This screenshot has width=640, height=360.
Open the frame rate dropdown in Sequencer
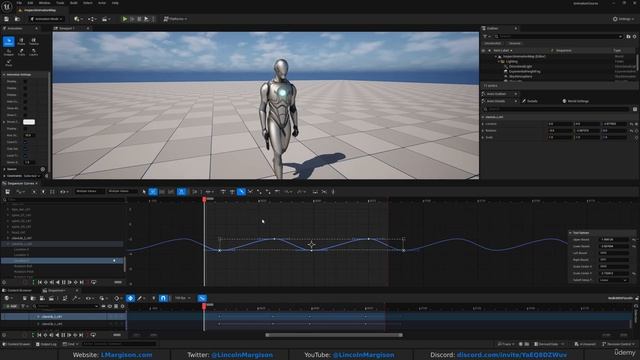182,298
